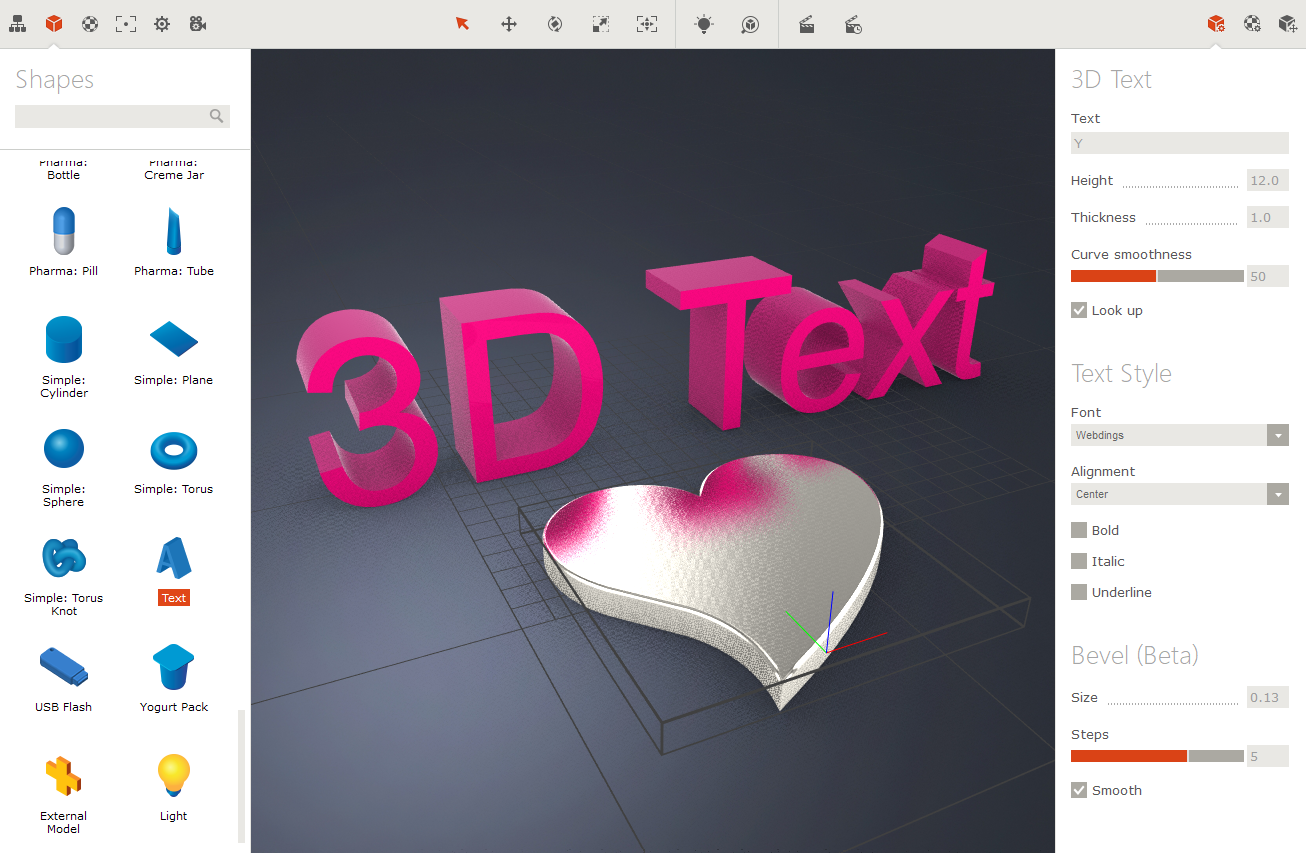1306x853 pixels.
Task: Click the Thickness dotted slider track
Action: coord(1192,223)
